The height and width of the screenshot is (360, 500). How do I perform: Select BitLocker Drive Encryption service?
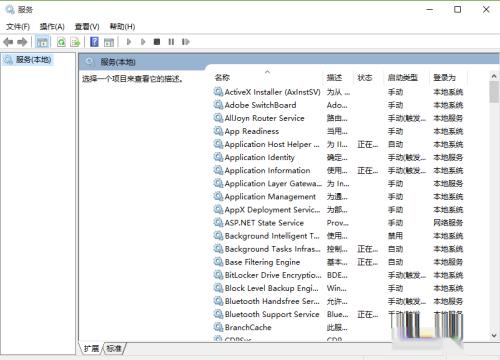338,275
